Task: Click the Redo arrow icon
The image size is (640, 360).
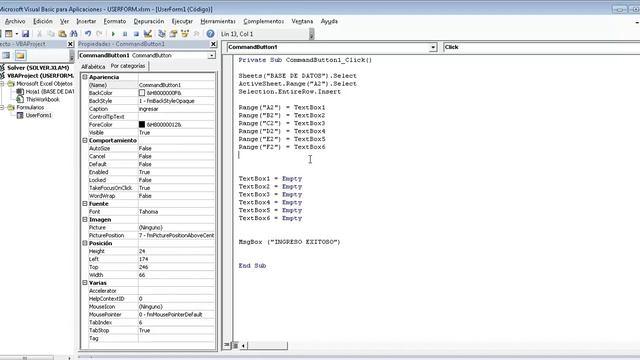Action: pyautogui.click(x=99, y=34)
